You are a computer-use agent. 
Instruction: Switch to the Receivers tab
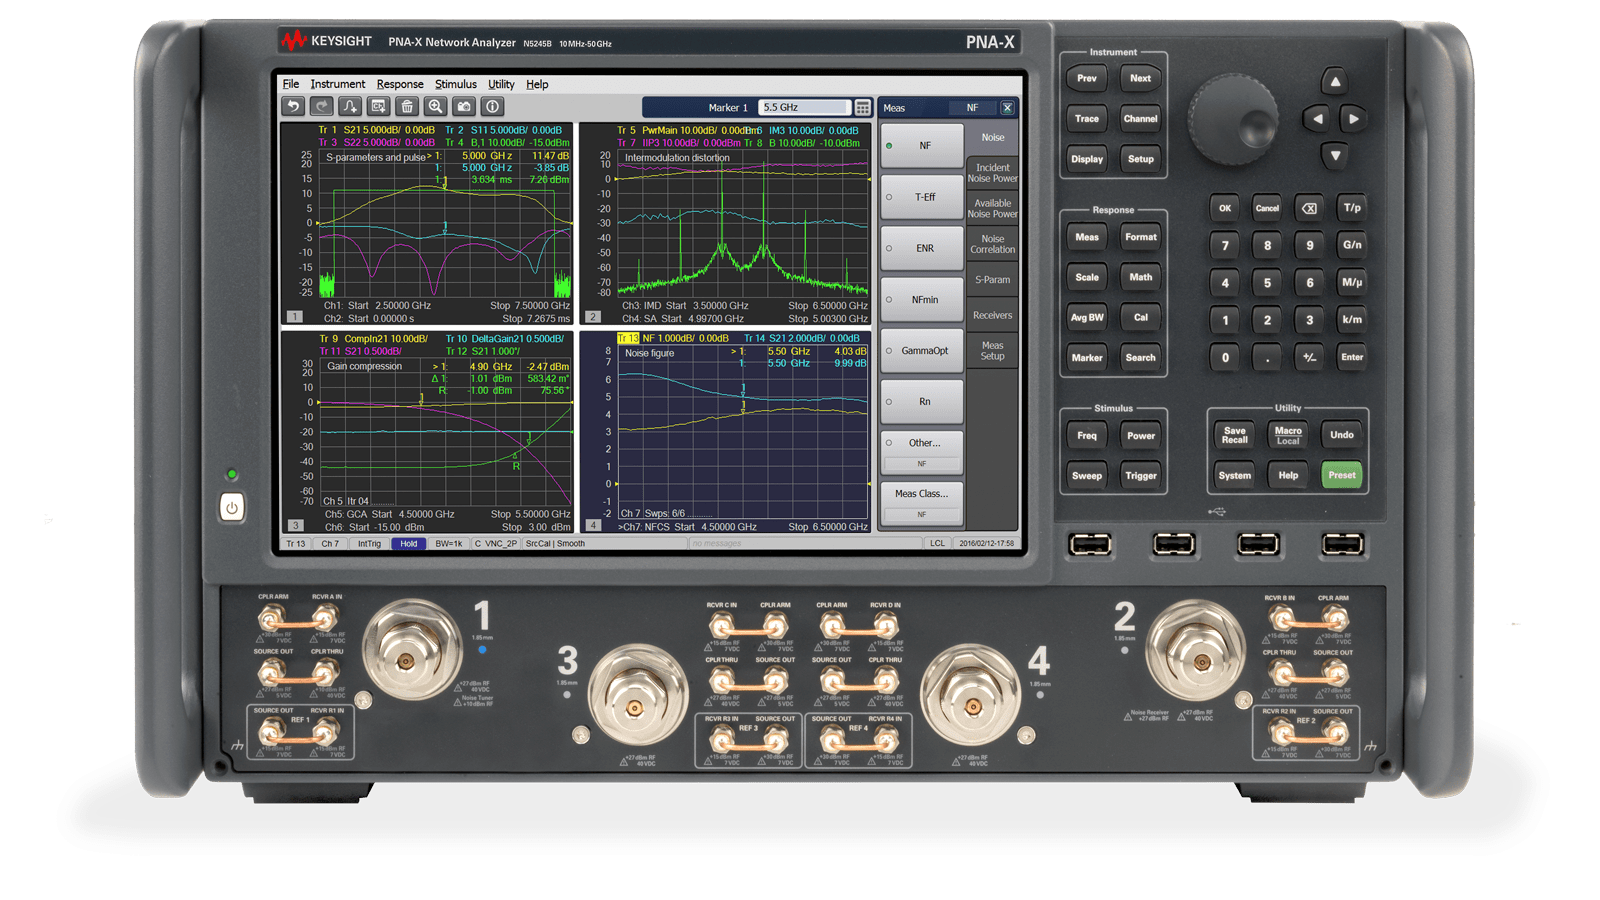pos(993,315)
